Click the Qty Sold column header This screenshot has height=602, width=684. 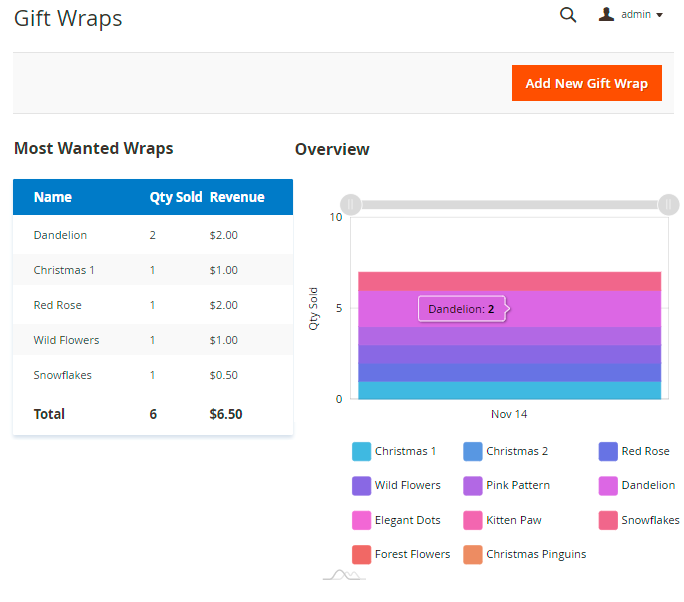pos(175,197)
